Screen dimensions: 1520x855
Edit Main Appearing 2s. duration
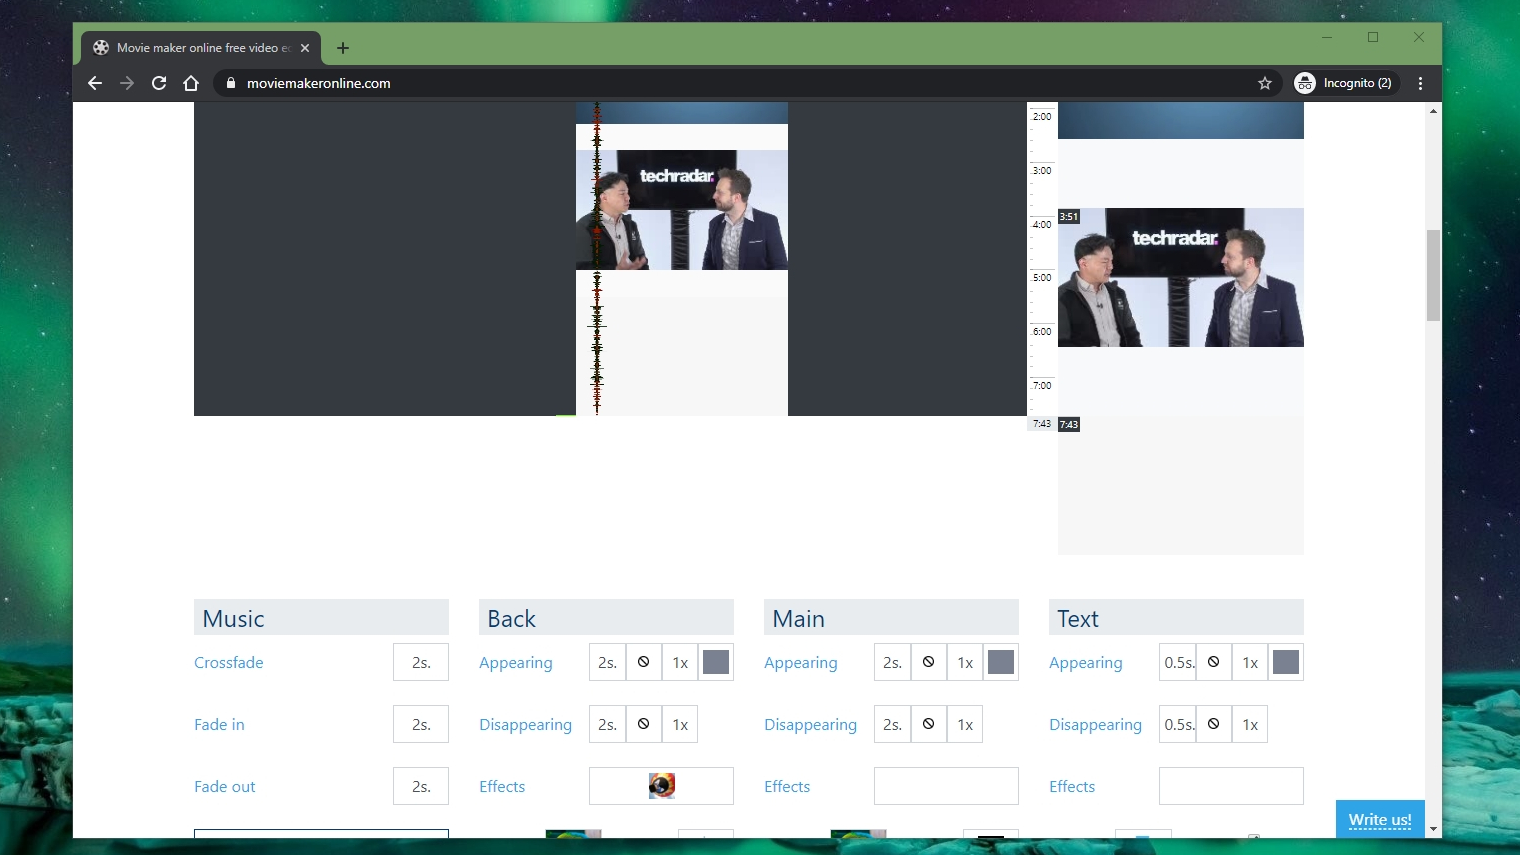892,662
